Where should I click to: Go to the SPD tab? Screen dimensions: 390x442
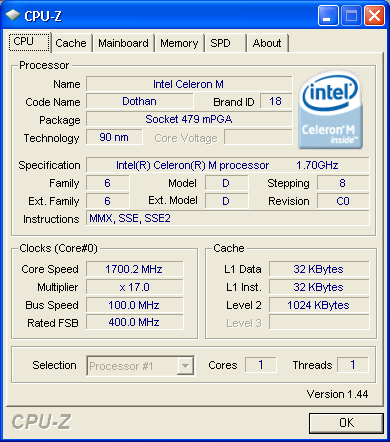(x=225, y=43)
